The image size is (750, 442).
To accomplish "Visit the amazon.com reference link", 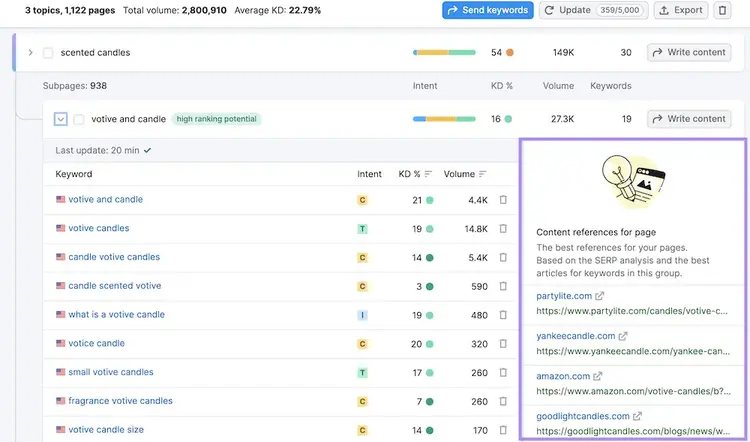I will [x=563, y=376].
